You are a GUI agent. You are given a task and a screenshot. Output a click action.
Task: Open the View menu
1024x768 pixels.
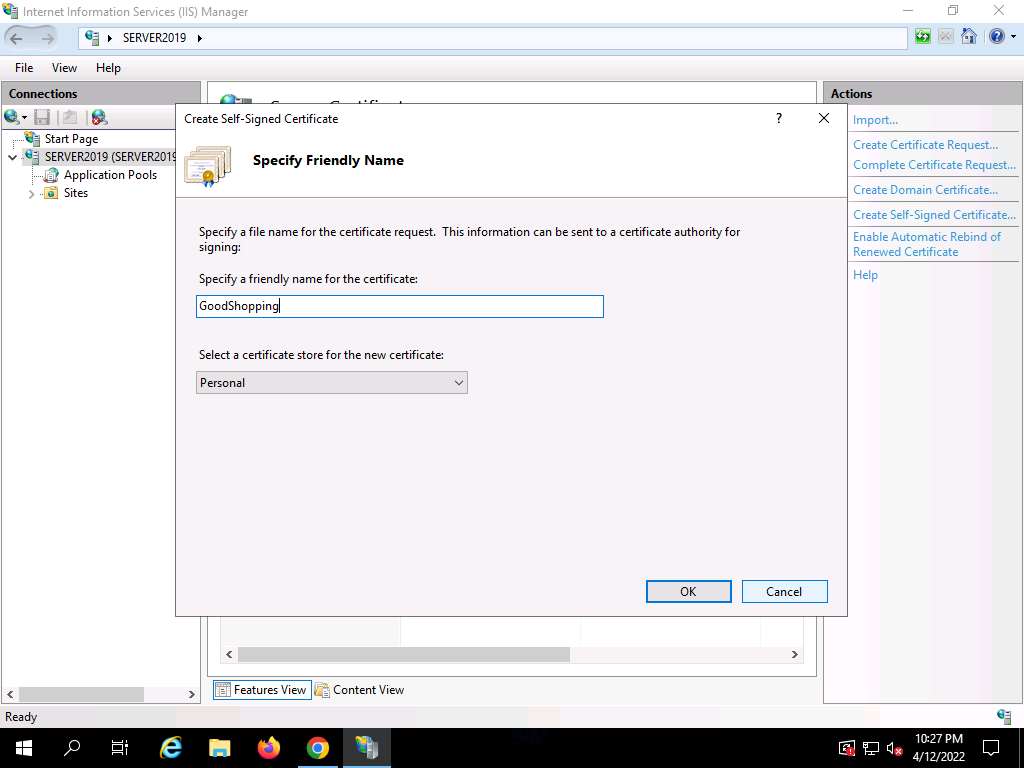point(64,68)
